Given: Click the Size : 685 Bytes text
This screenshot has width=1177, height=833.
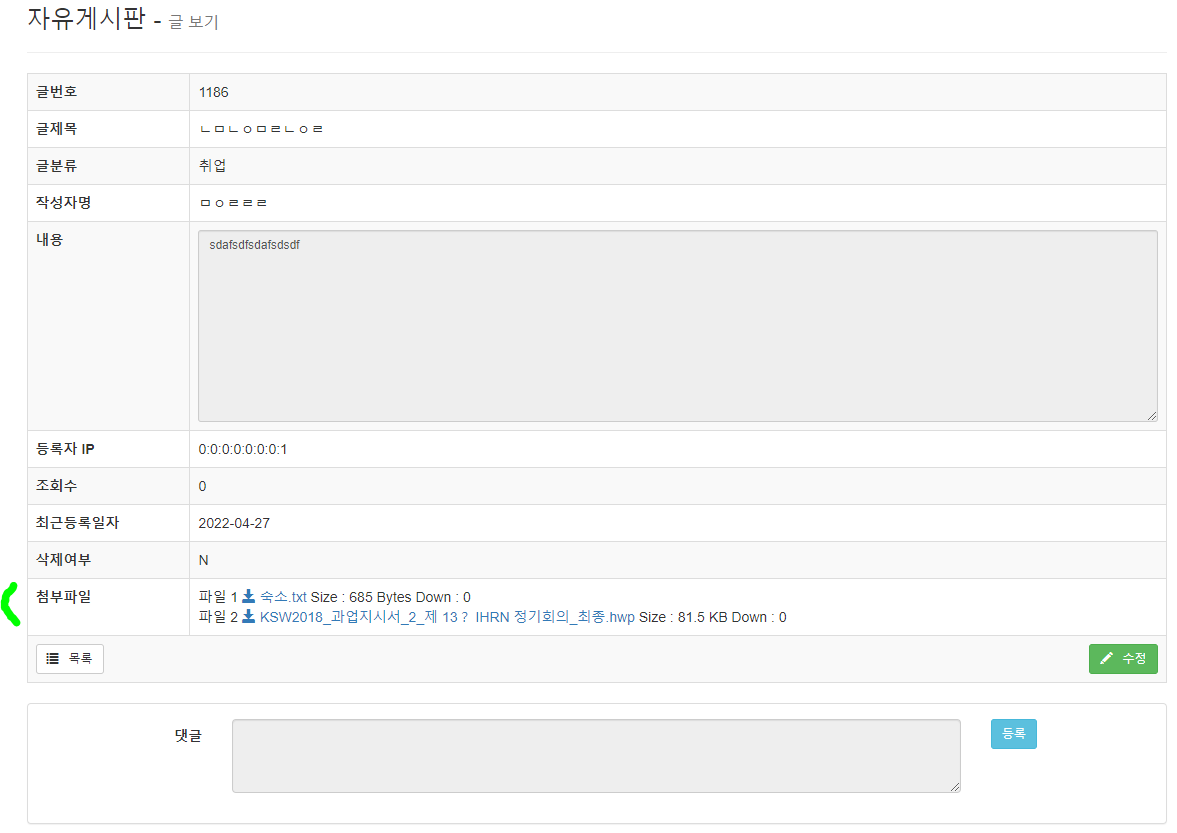Looking at the screenshot, I should click(363, 597).
